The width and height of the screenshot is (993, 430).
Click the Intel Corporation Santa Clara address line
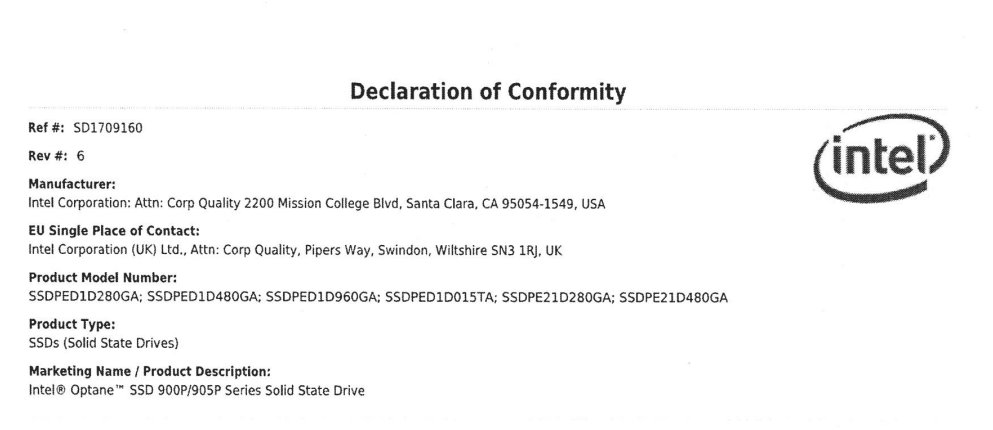[317, 204]
